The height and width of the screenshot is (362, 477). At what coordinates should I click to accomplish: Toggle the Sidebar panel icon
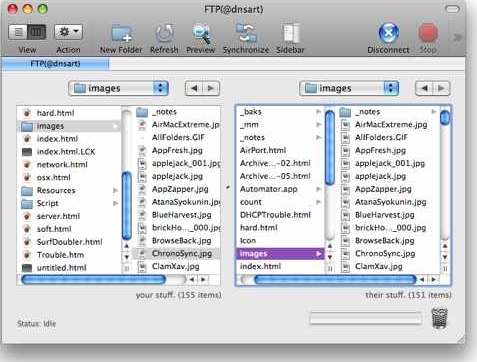(x=291, y=33)
